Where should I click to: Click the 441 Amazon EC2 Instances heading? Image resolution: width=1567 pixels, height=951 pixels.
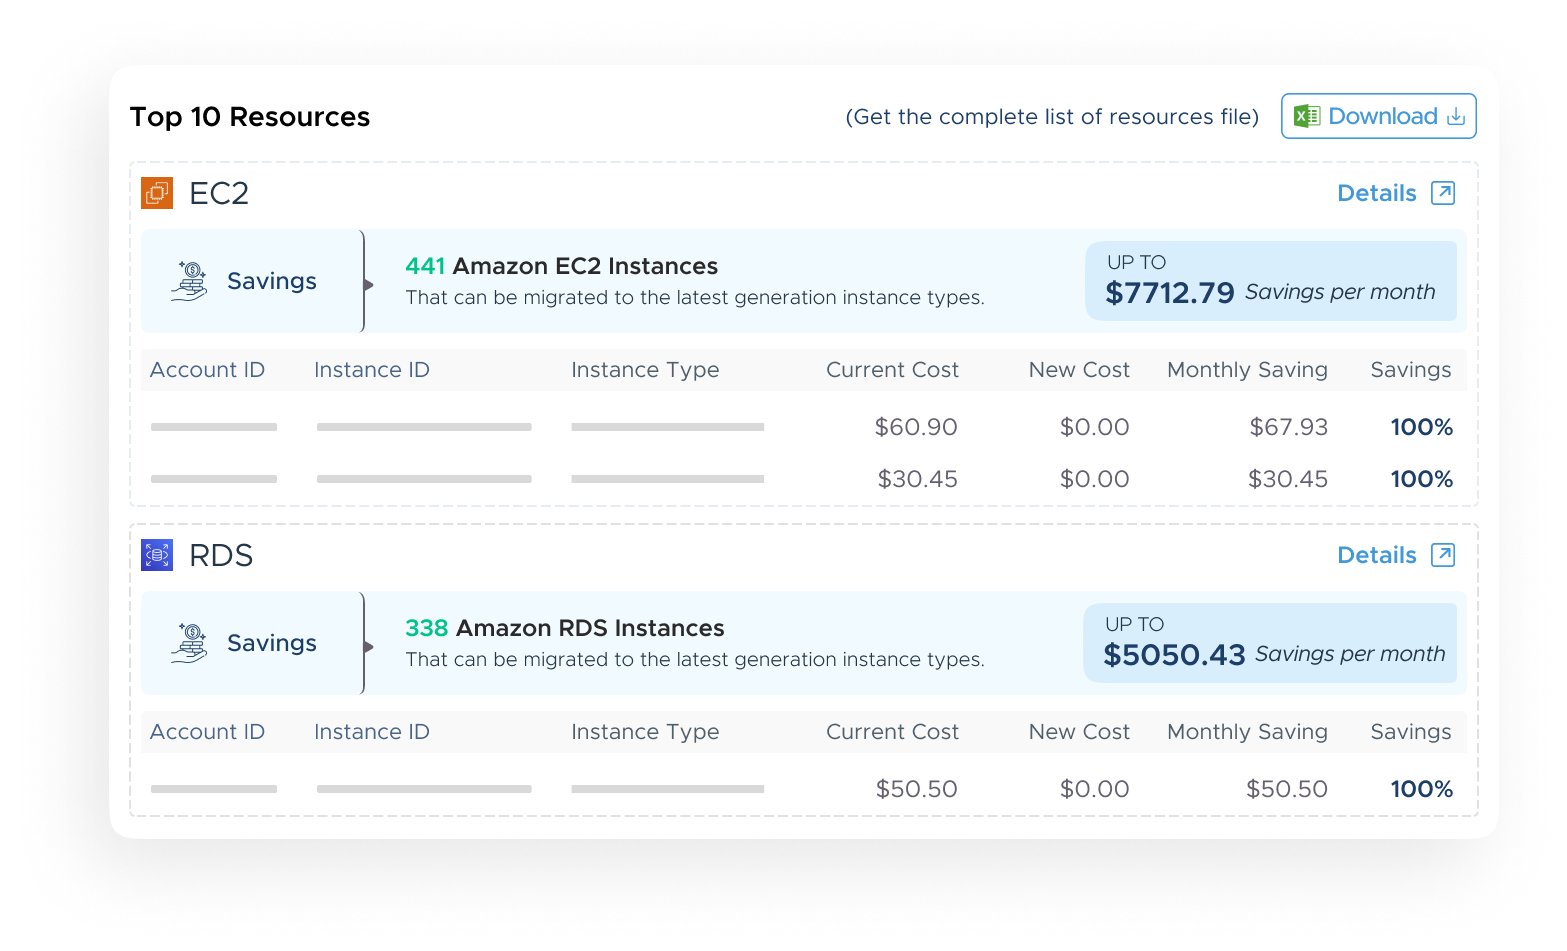[561, 265]
